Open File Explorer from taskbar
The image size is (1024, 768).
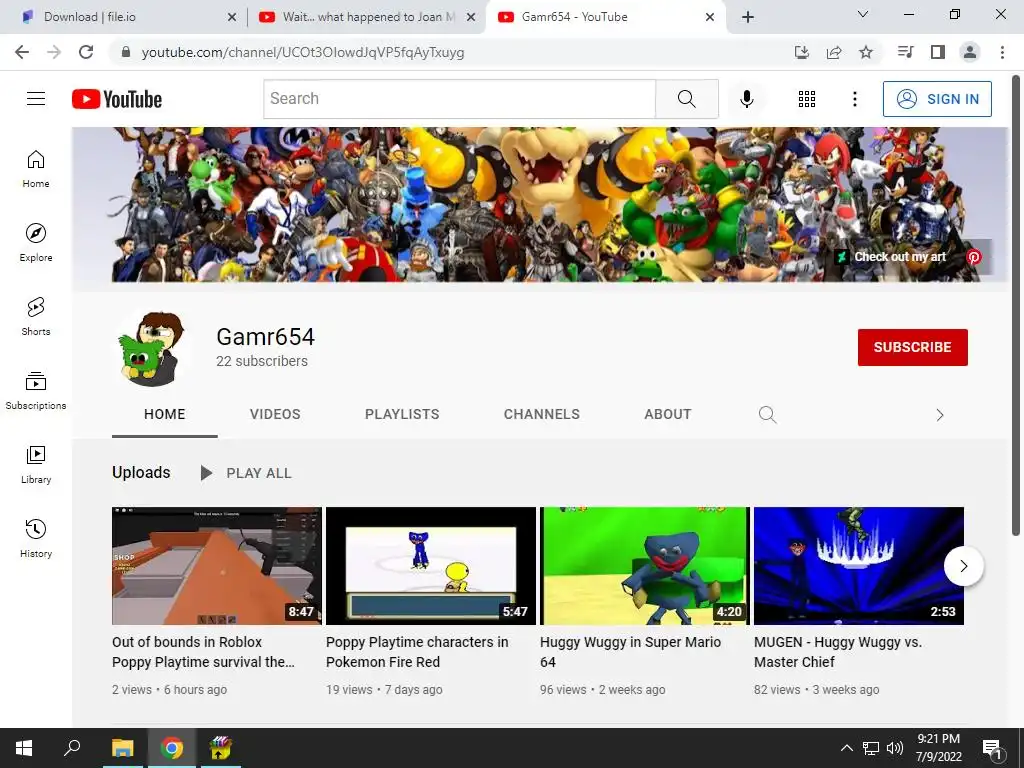(122, 748)
